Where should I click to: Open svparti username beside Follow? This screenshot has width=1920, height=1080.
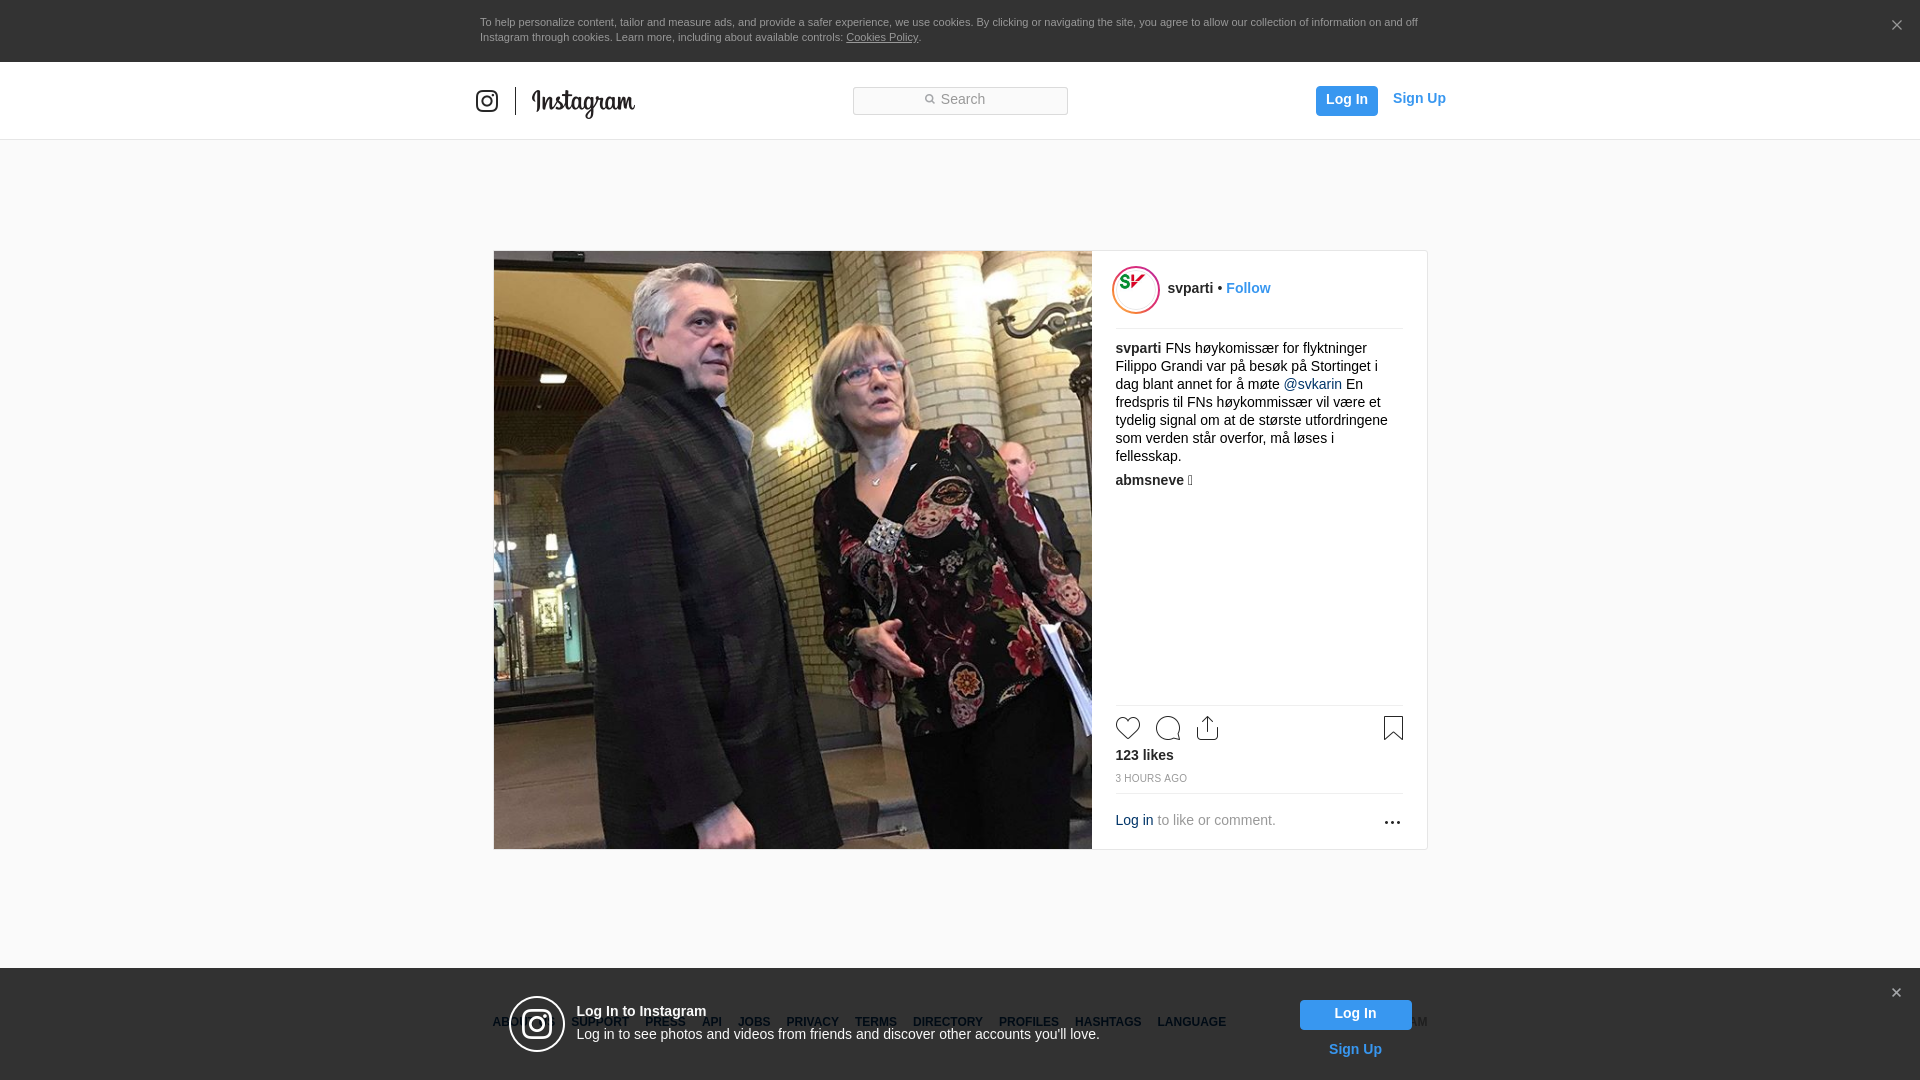pyautogui.click(x=1190, y=288)
